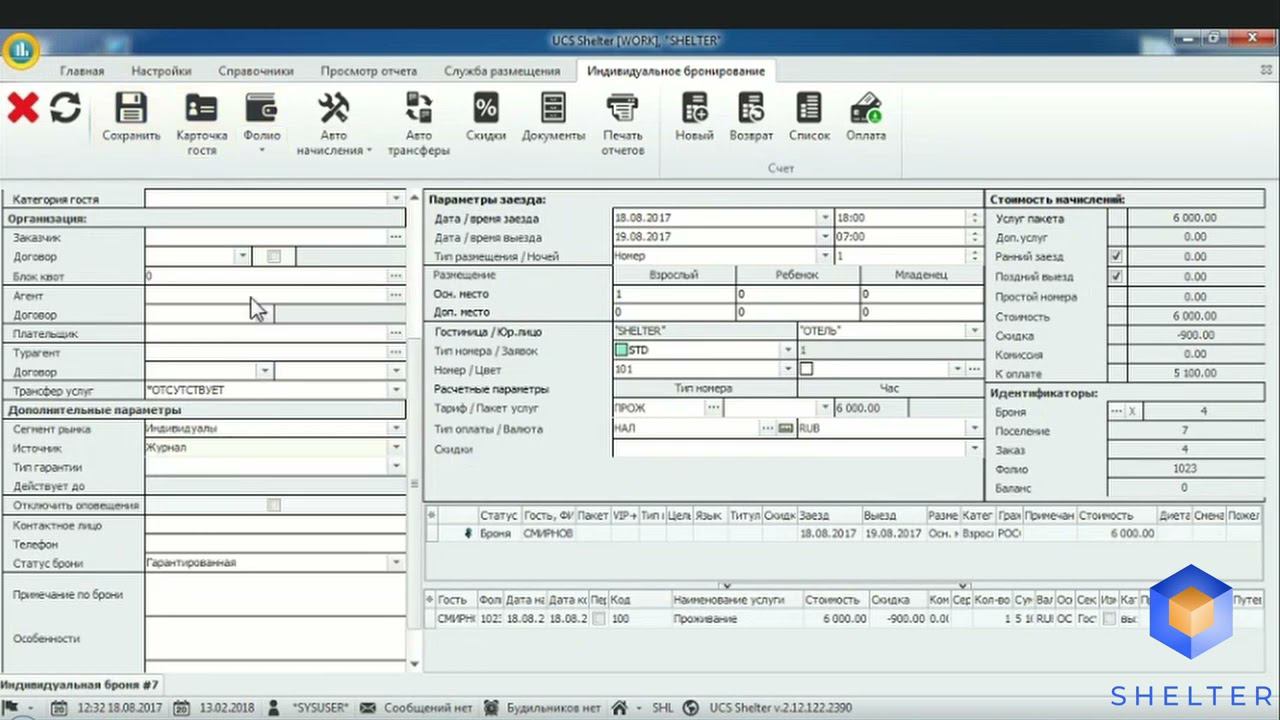Click home icon in status bar
This screenshot has height=720, width=1280.
(x=619, y=707)
